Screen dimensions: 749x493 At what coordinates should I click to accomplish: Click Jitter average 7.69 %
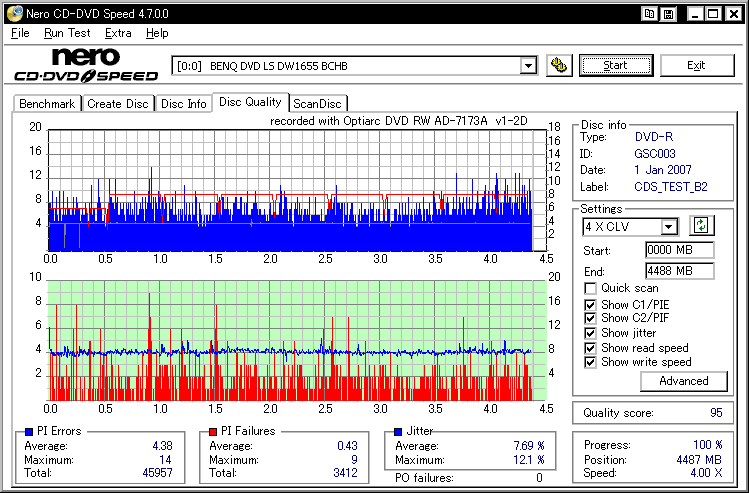tap(529, 446)
